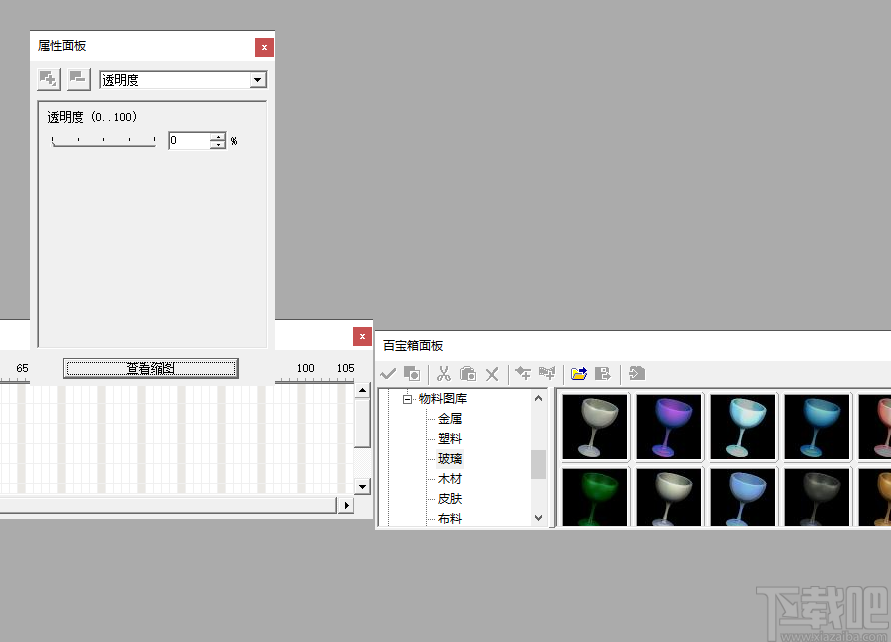Click the stepper up arrow beside the percentage field
The height and width of the screenshot is (642, 891).
click(218, 136)
